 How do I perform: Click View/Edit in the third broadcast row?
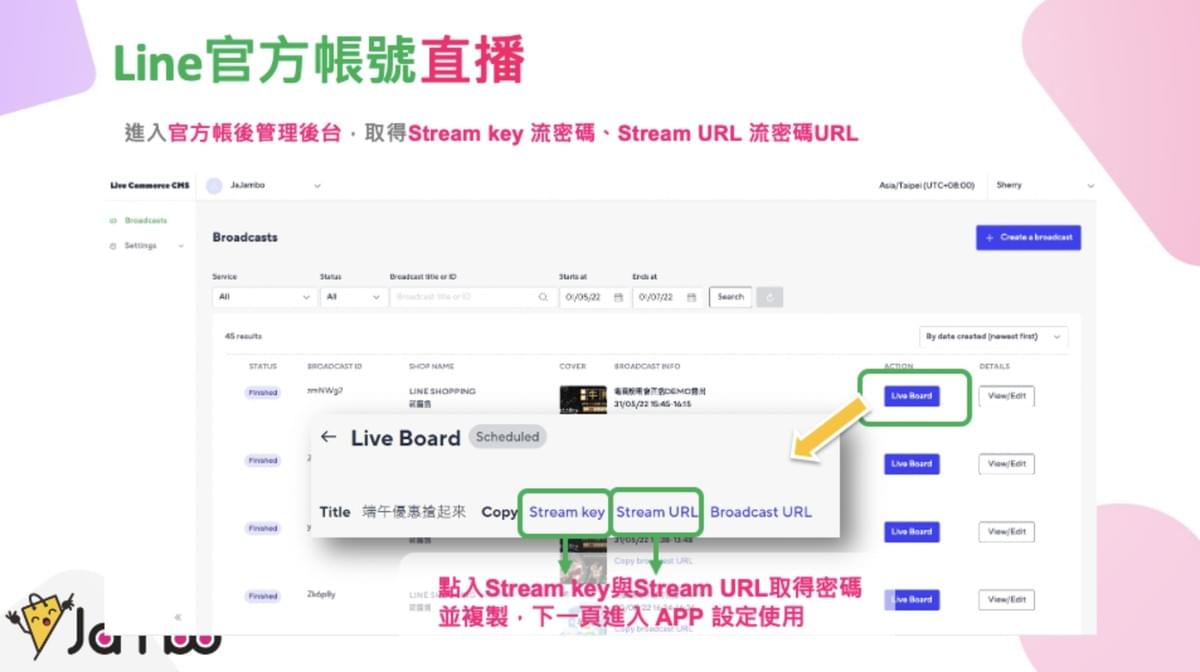(1007, 532)
